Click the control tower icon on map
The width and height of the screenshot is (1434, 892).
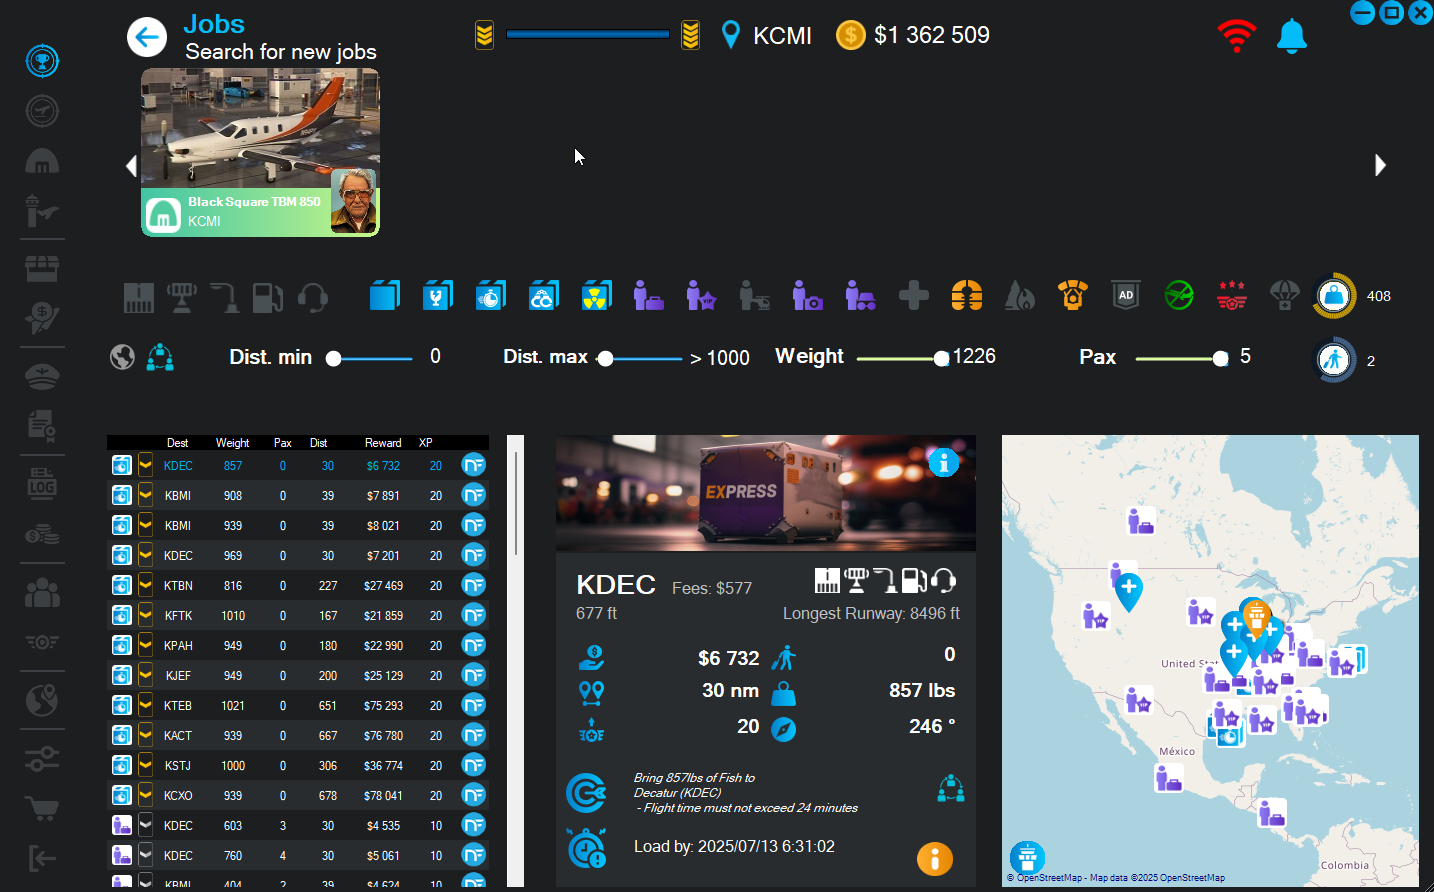pyautogui.click(x=1027, y=858)
